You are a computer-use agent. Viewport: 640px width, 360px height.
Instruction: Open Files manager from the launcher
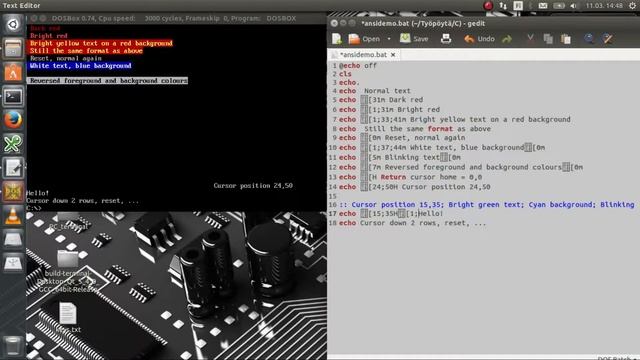tap(13, 49)
